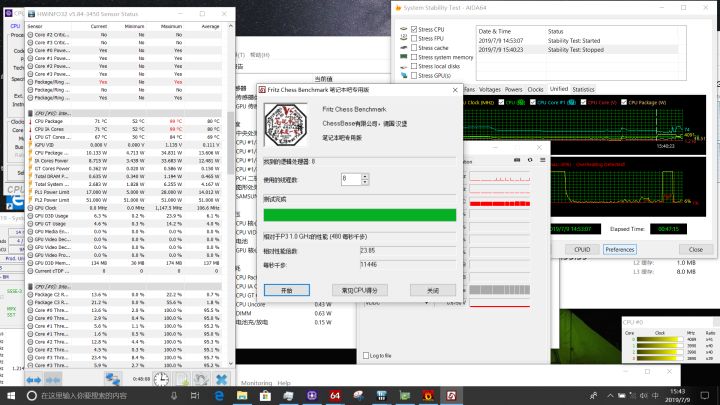This screenshot has height=405, width=720.
Task: Switch to Powers tab in AIDA64
Action: click(513, 90)
